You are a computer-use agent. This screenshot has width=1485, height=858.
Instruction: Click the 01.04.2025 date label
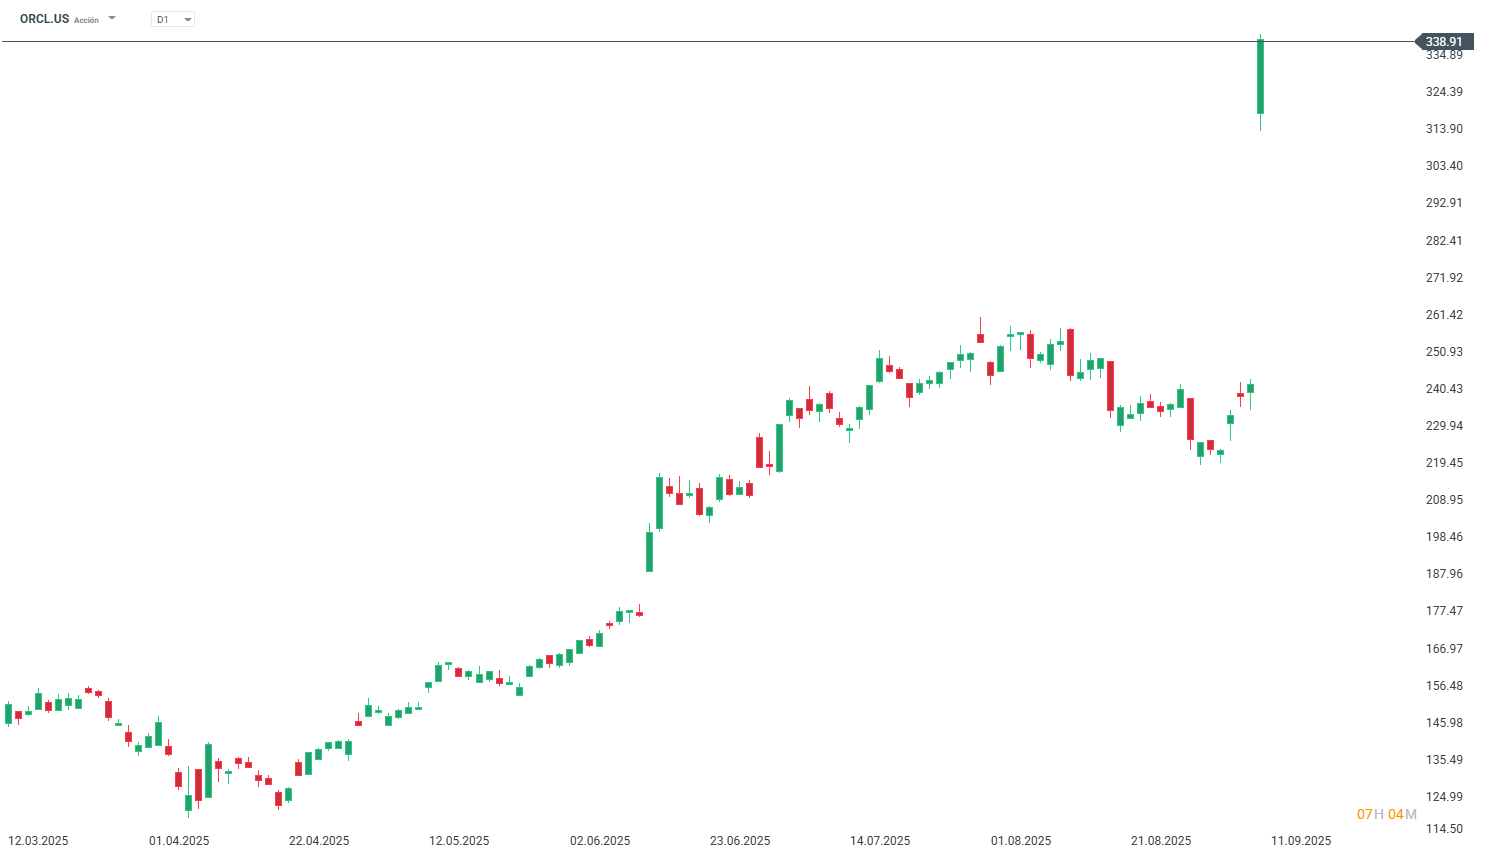179,840
